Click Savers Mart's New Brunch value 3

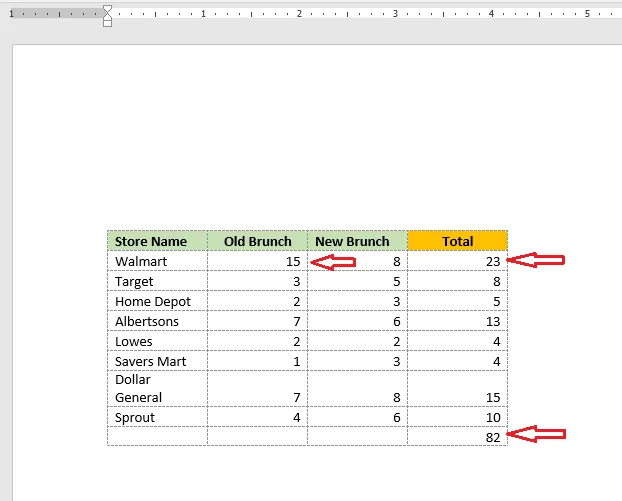tap(397, 361)
